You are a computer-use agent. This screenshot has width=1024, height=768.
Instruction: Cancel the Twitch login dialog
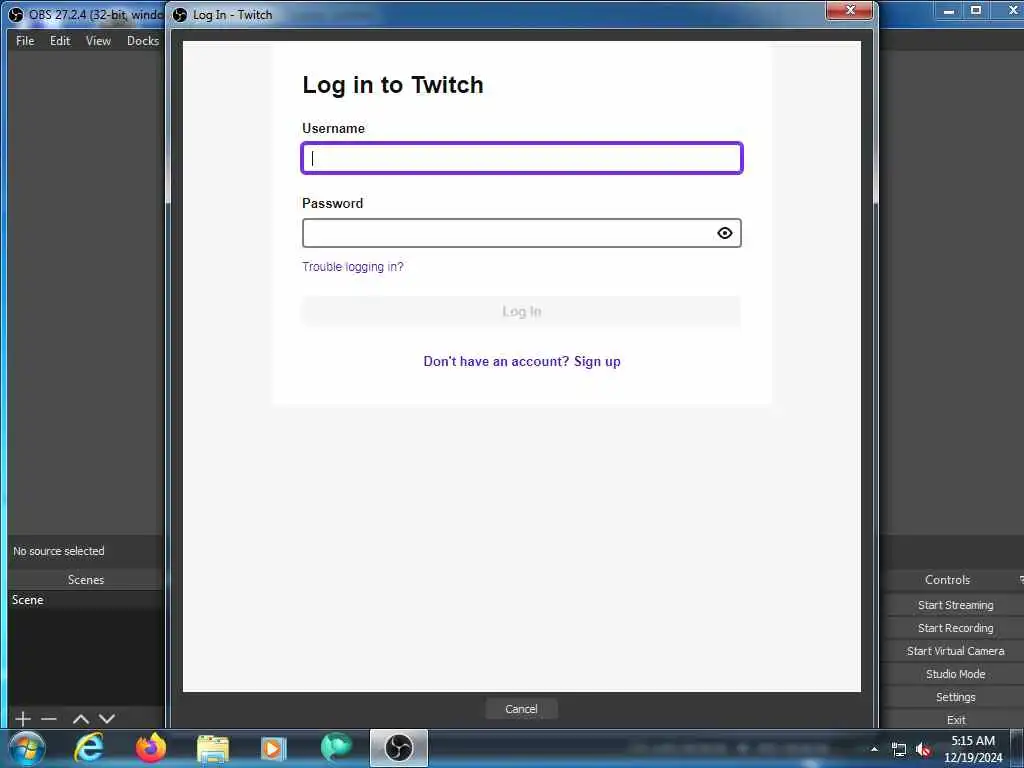(521, 709)
